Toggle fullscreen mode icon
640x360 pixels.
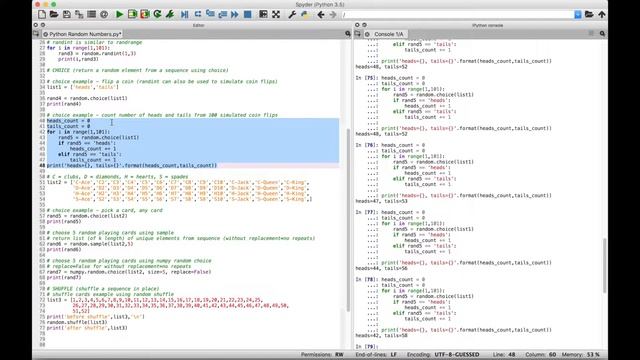tap(276, 14)
